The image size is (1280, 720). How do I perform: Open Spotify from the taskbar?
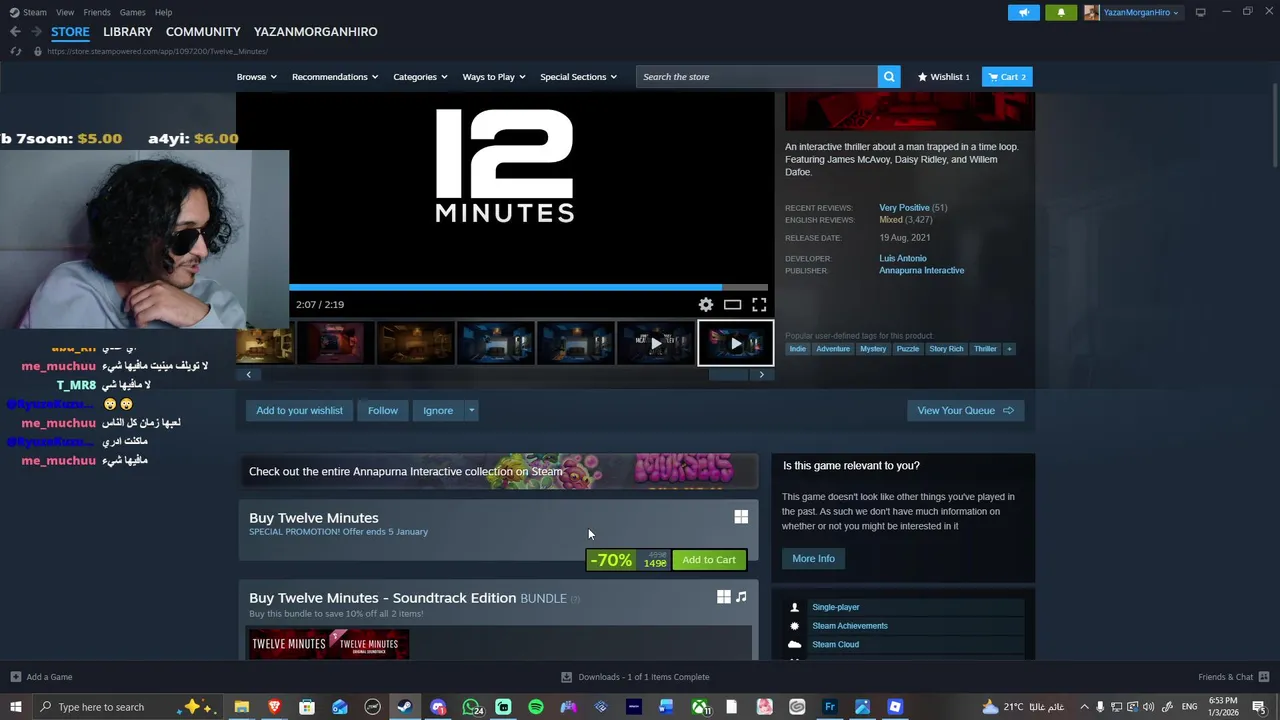[x=536, y=707]
